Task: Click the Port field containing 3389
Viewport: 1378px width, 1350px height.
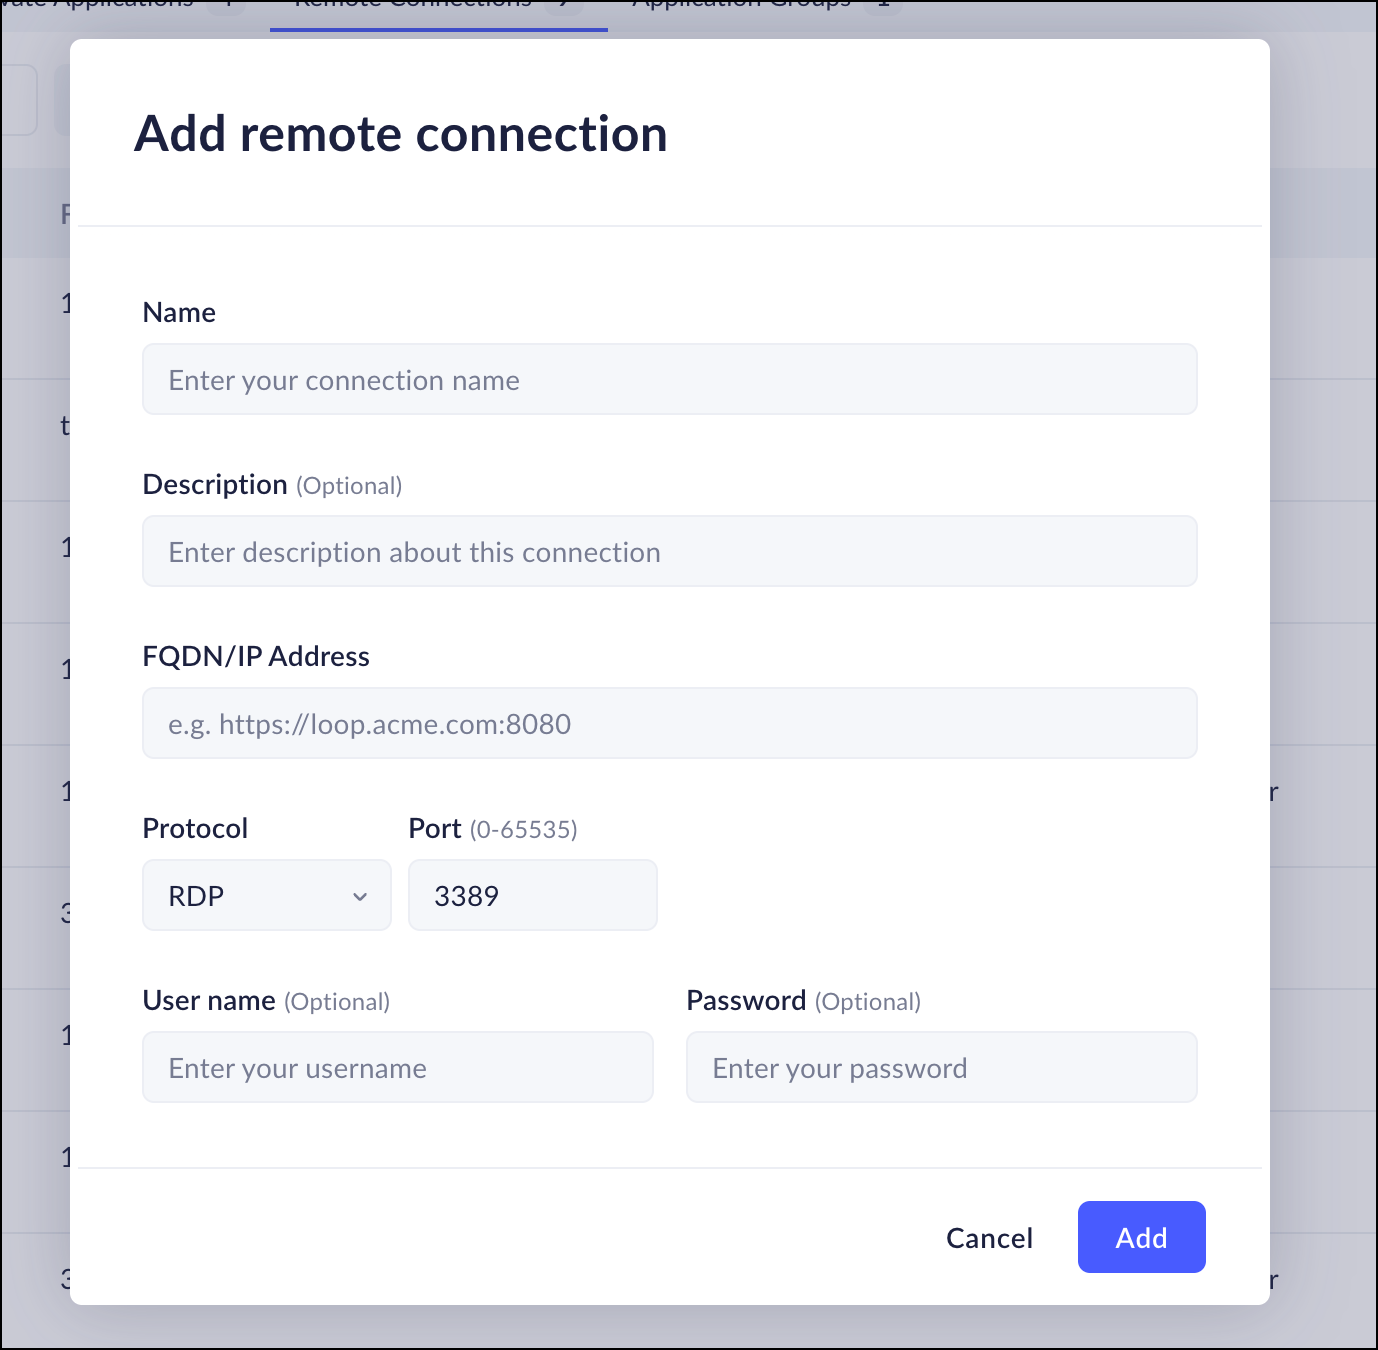Action: (x=532, y=896)
